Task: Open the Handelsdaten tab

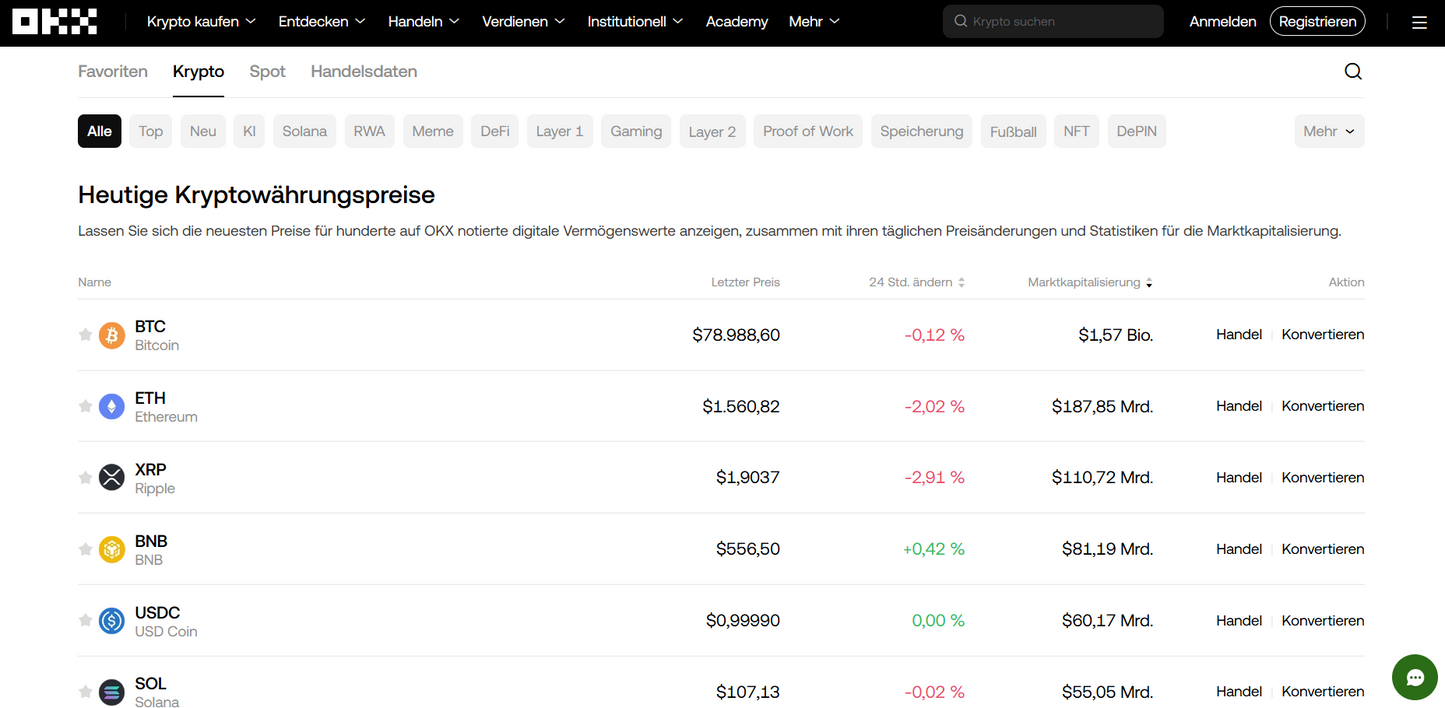Action: pos(363,71)
